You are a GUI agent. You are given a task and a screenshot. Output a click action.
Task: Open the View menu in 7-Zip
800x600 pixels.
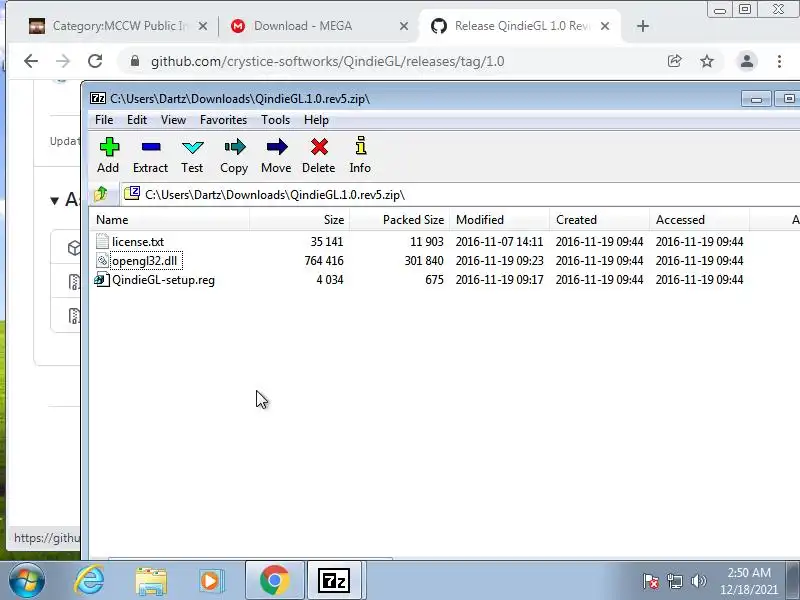click(173, 119)
